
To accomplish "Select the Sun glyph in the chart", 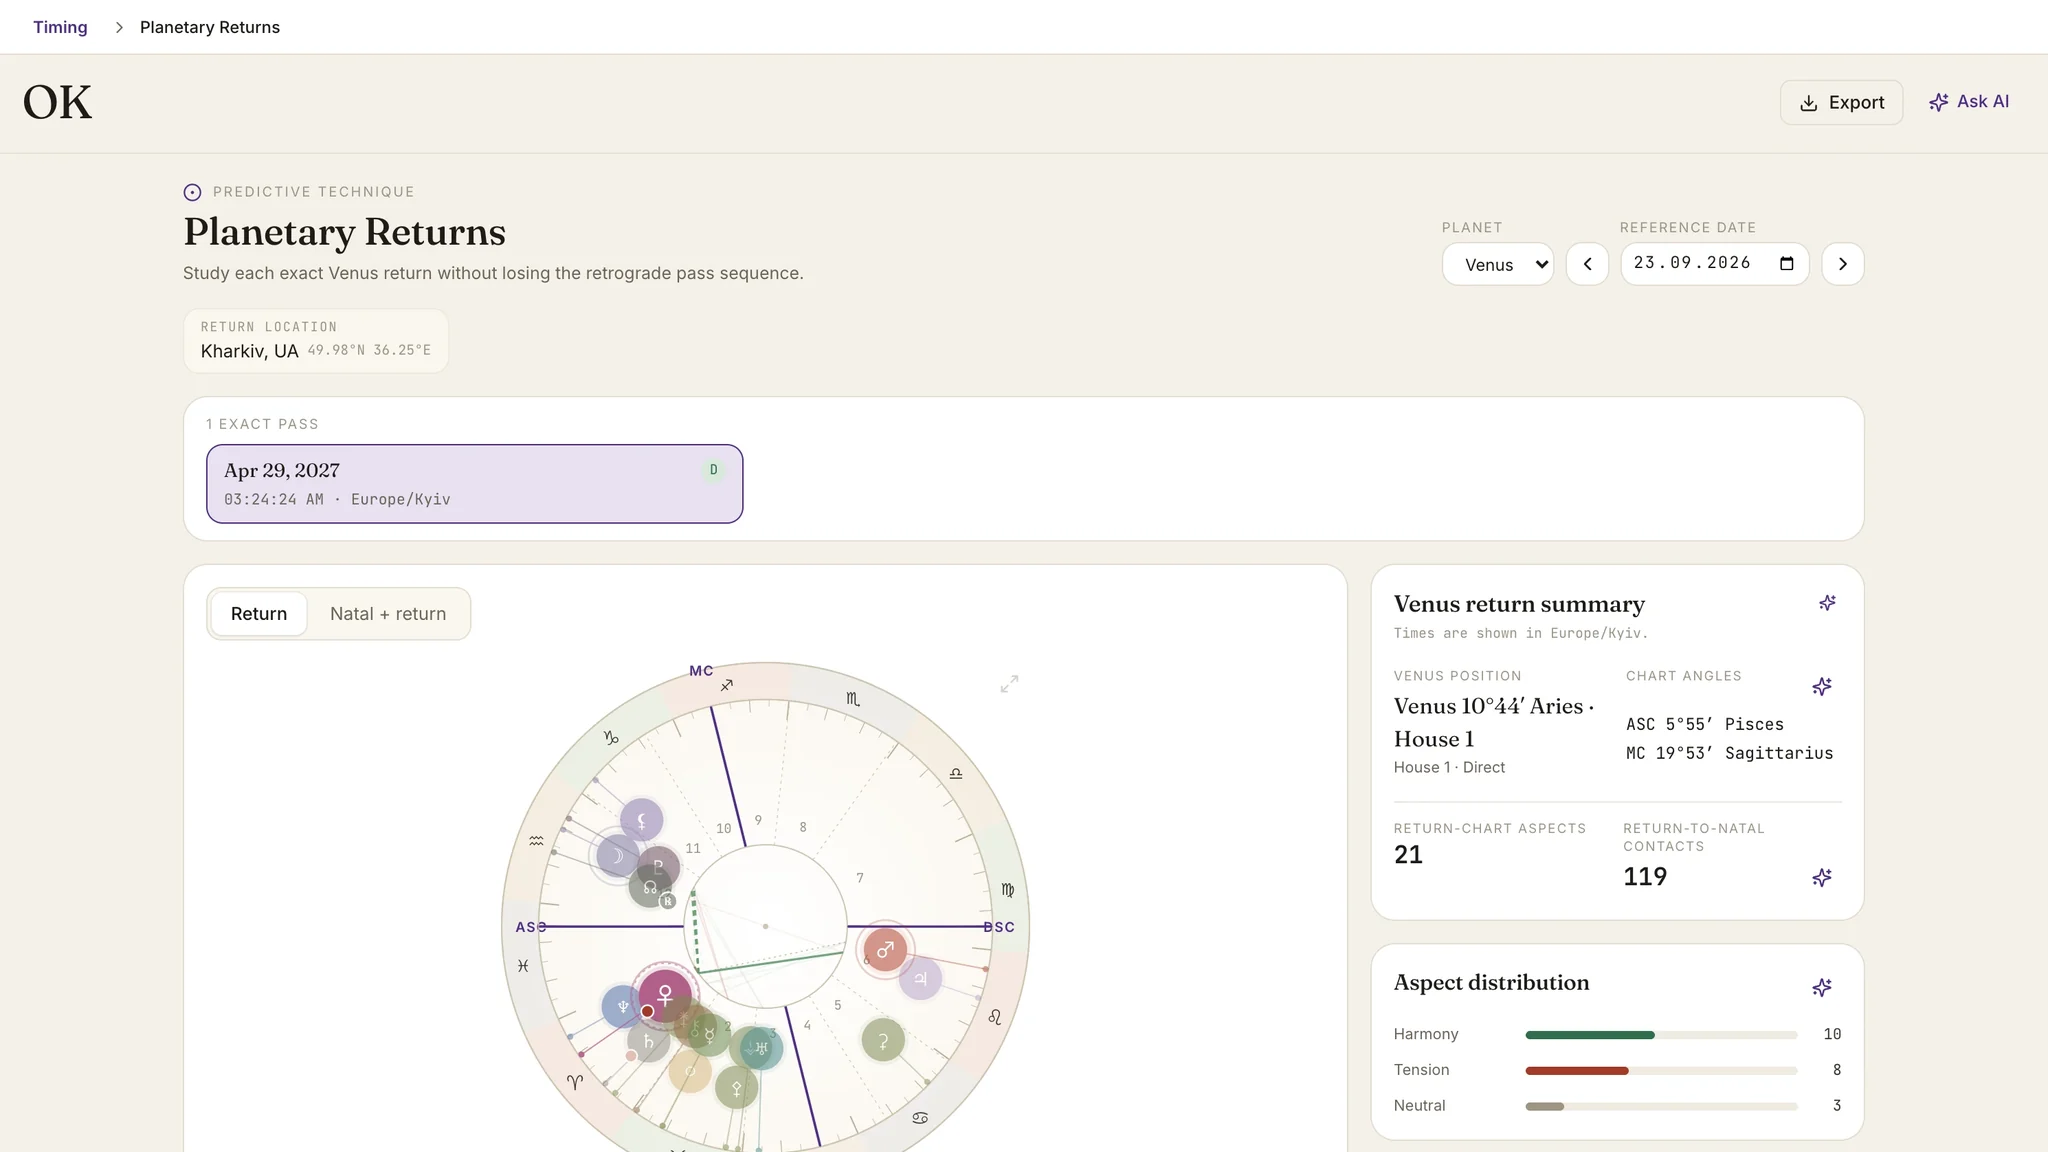I will point(689,1071).
